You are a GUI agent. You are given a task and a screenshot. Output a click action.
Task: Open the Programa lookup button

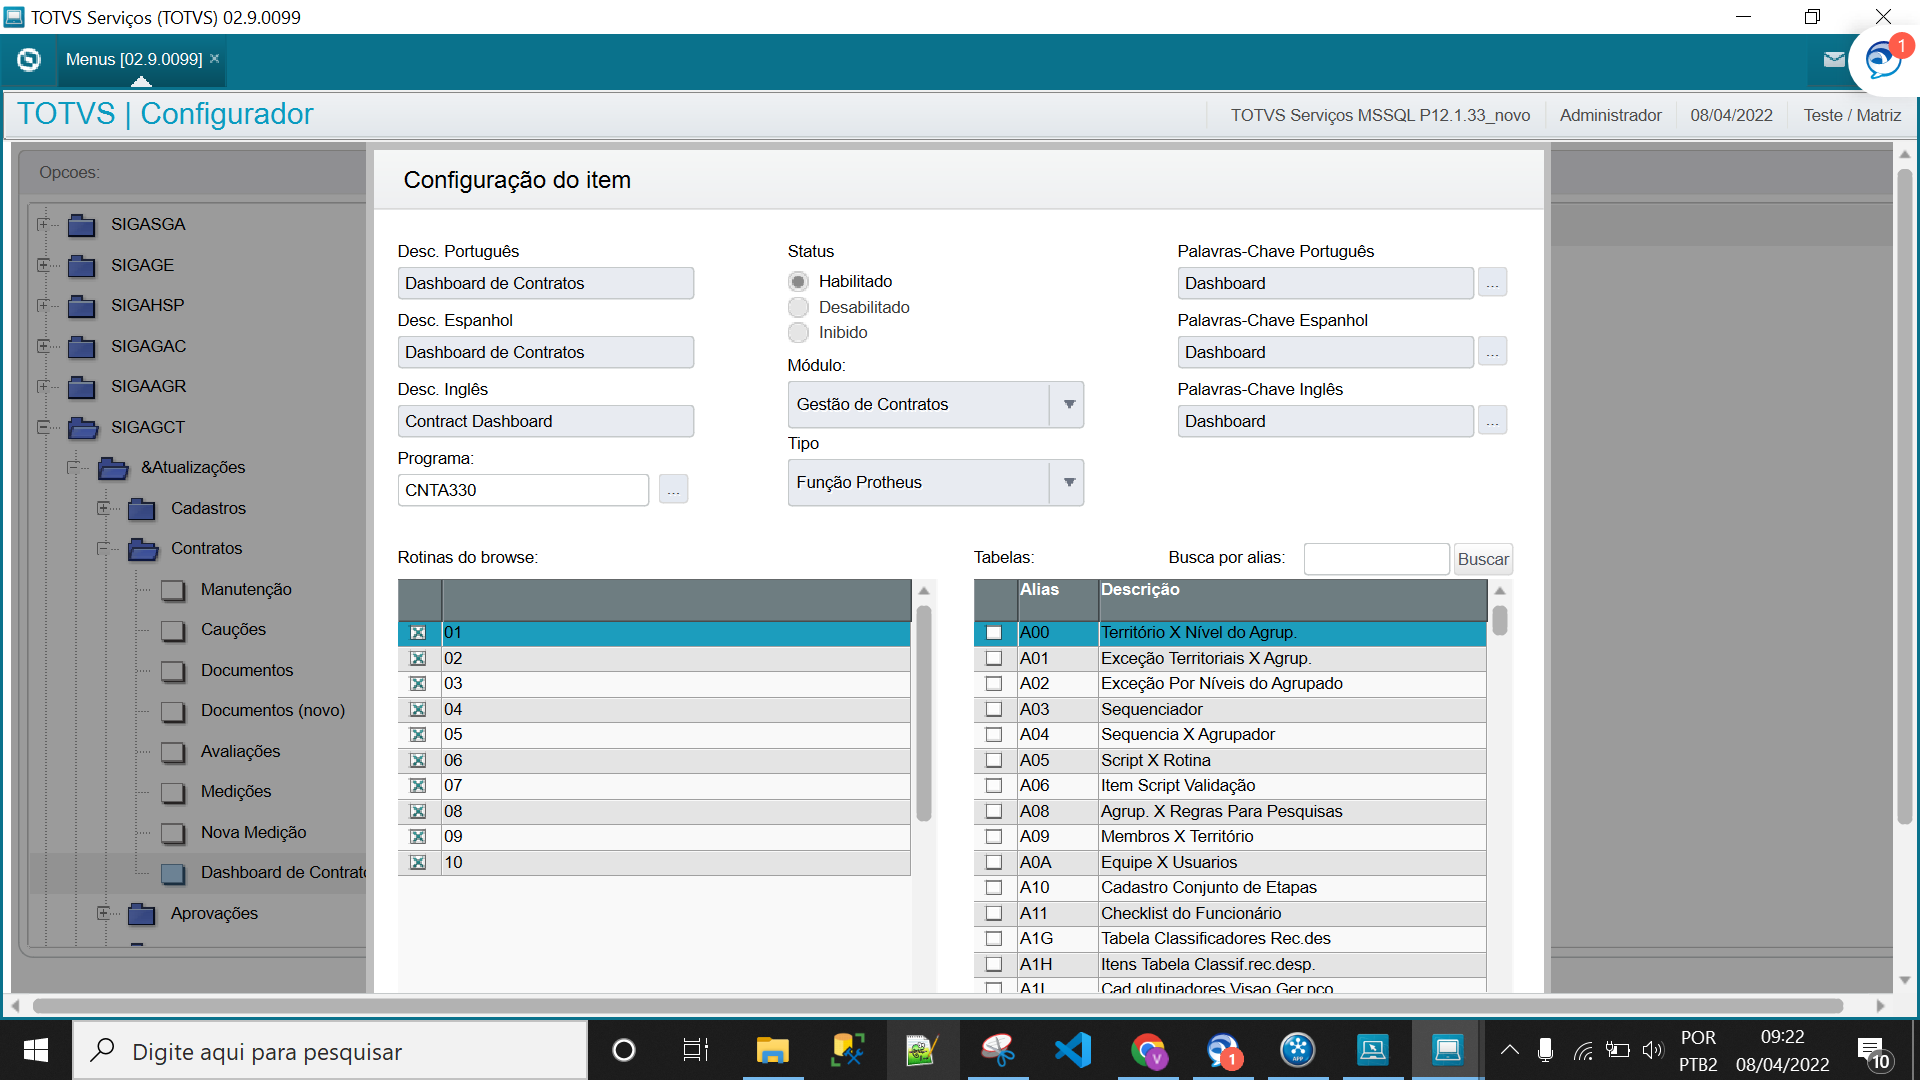click(673, 490)
